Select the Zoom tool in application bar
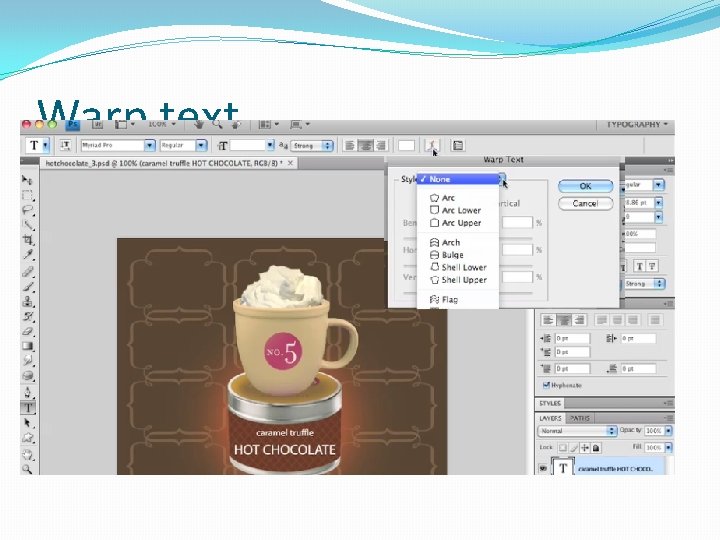The width and height of the screenshot is (720, 540). pyautogui.click(x=217, y=124)
